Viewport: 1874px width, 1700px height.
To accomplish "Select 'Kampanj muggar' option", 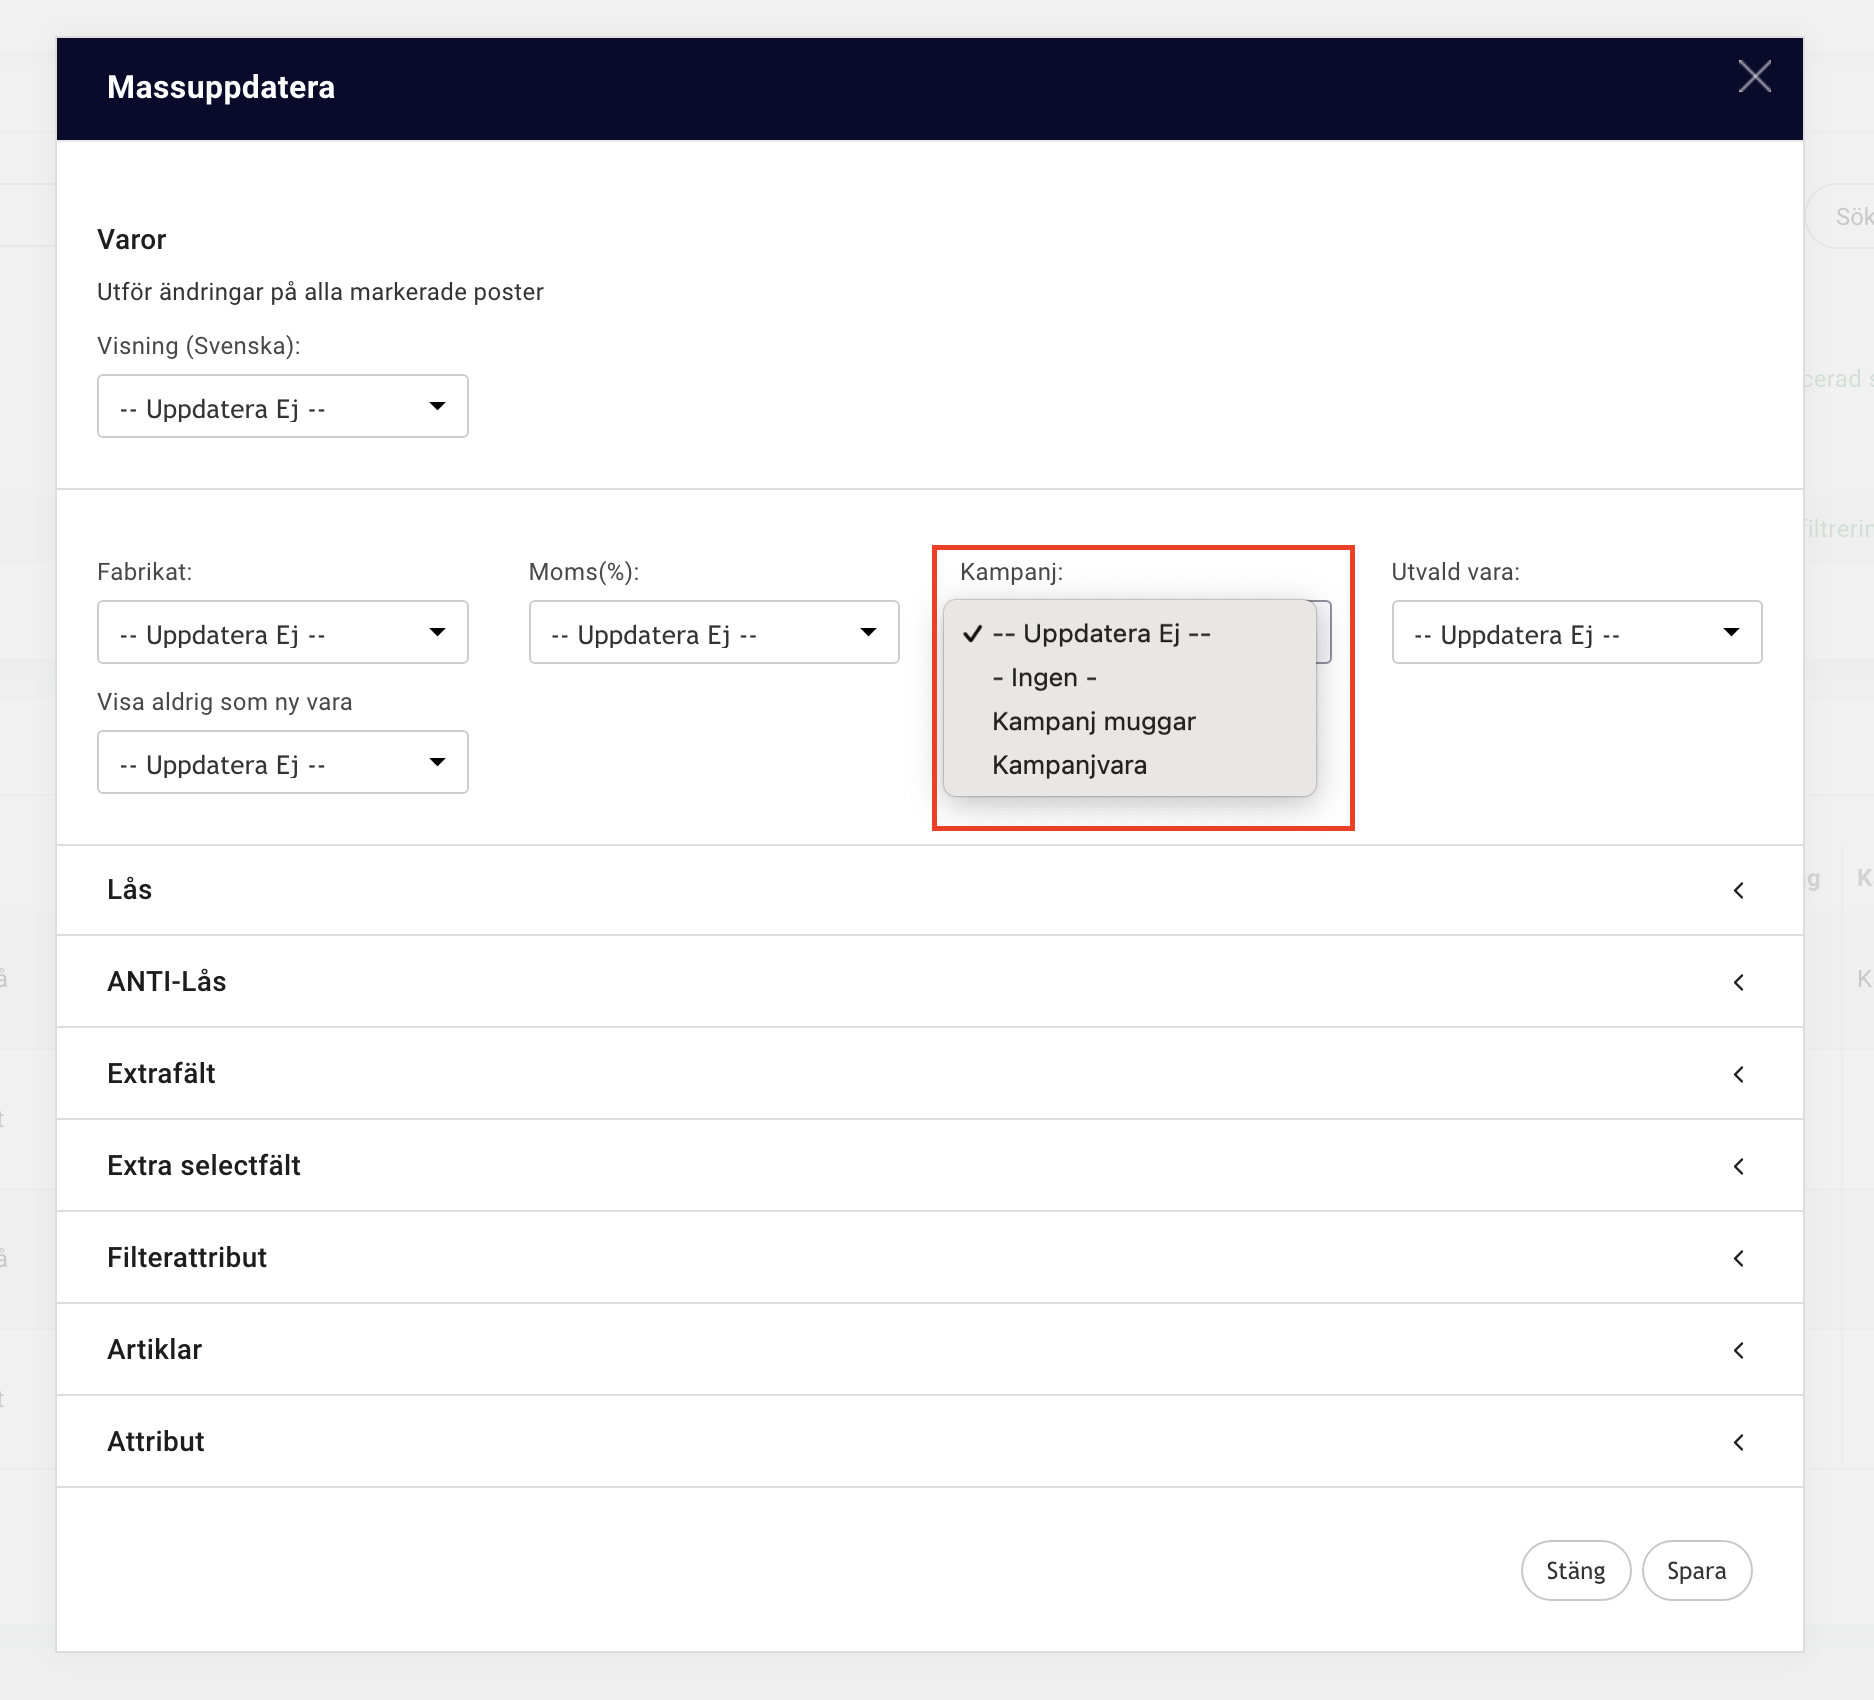I will 1093,722.
